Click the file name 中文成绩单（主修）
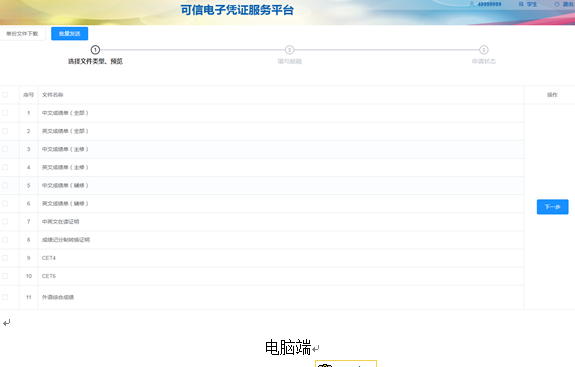 coord(65,149)
